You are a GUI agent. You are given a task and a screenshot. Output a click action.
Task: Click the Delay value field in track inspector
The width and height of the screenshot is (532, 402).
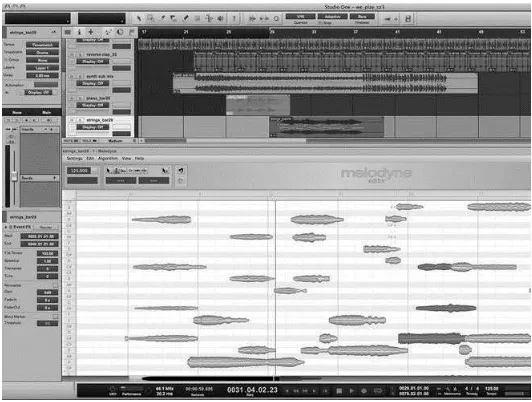[x=42, y=76]
